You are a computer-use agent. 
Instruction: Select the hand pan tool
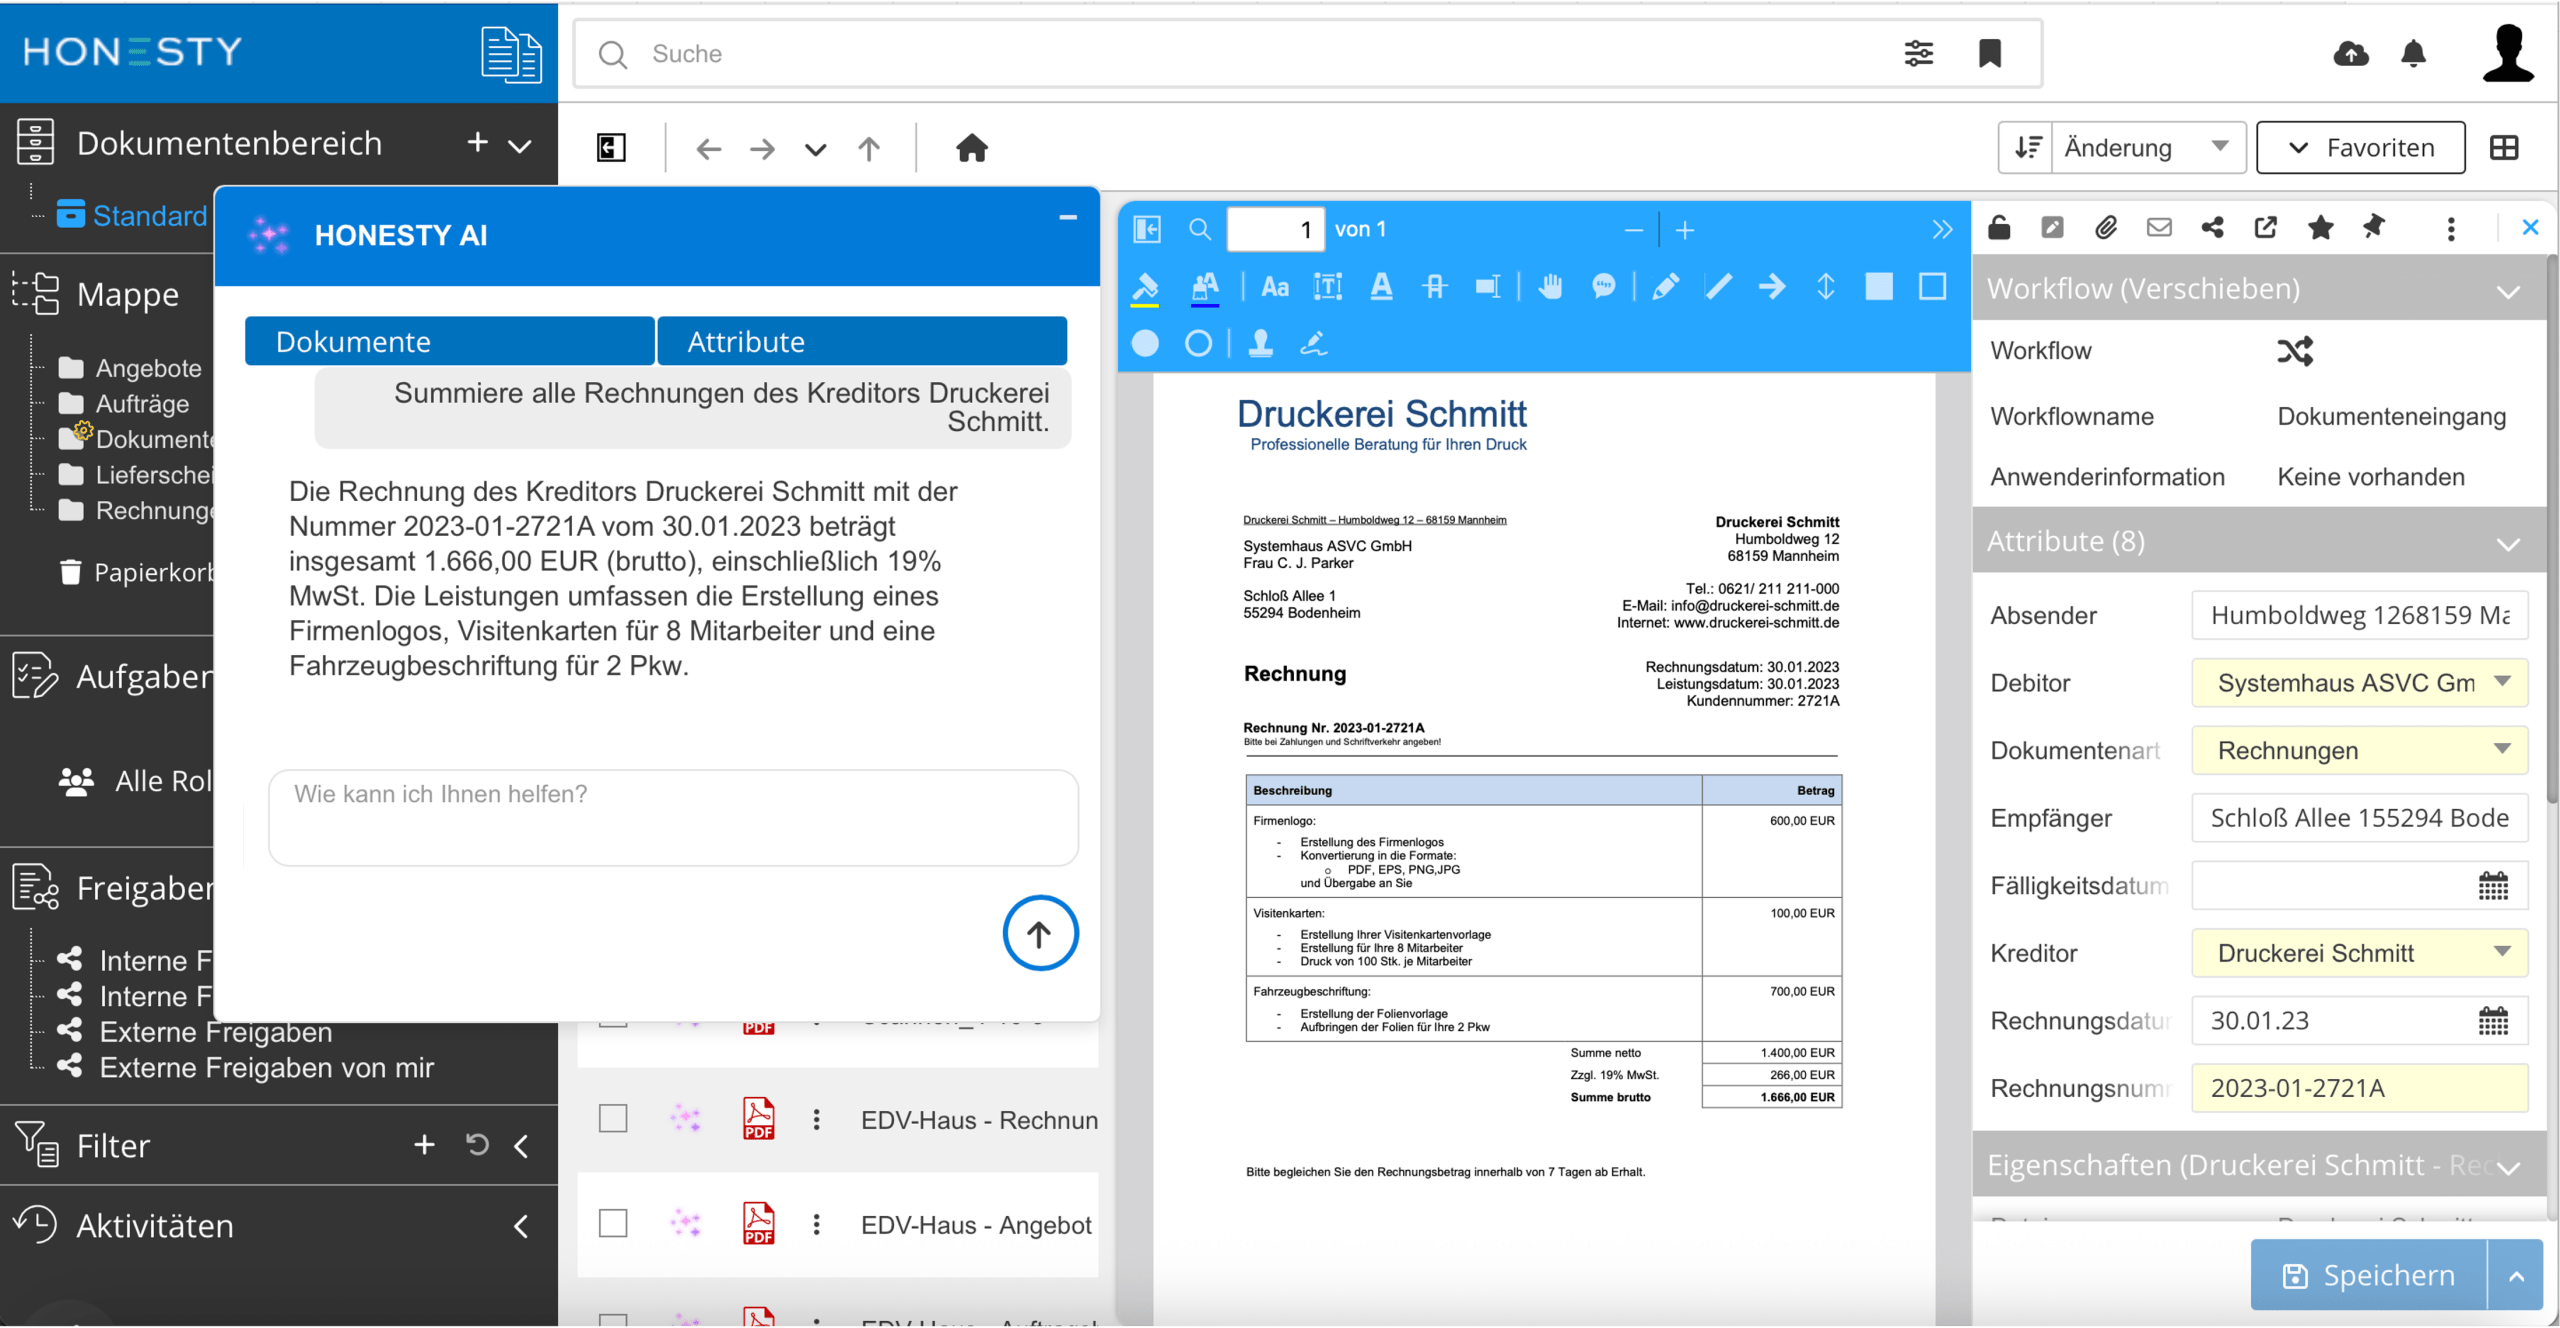point(1550,288)
